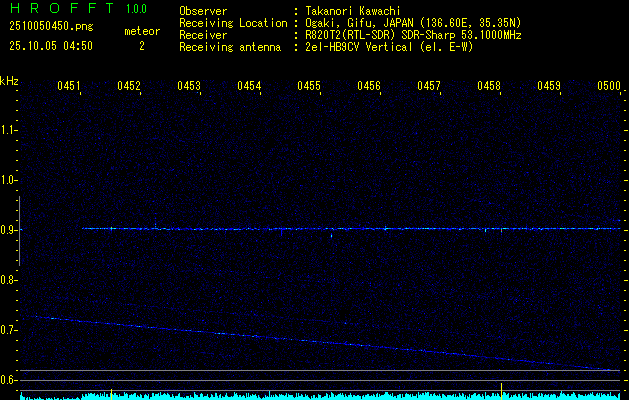Click the 25.10.05 04:50 timestamp
This screenshot has height=400, width=629.
pyautogui.click(x=51, y=46)
